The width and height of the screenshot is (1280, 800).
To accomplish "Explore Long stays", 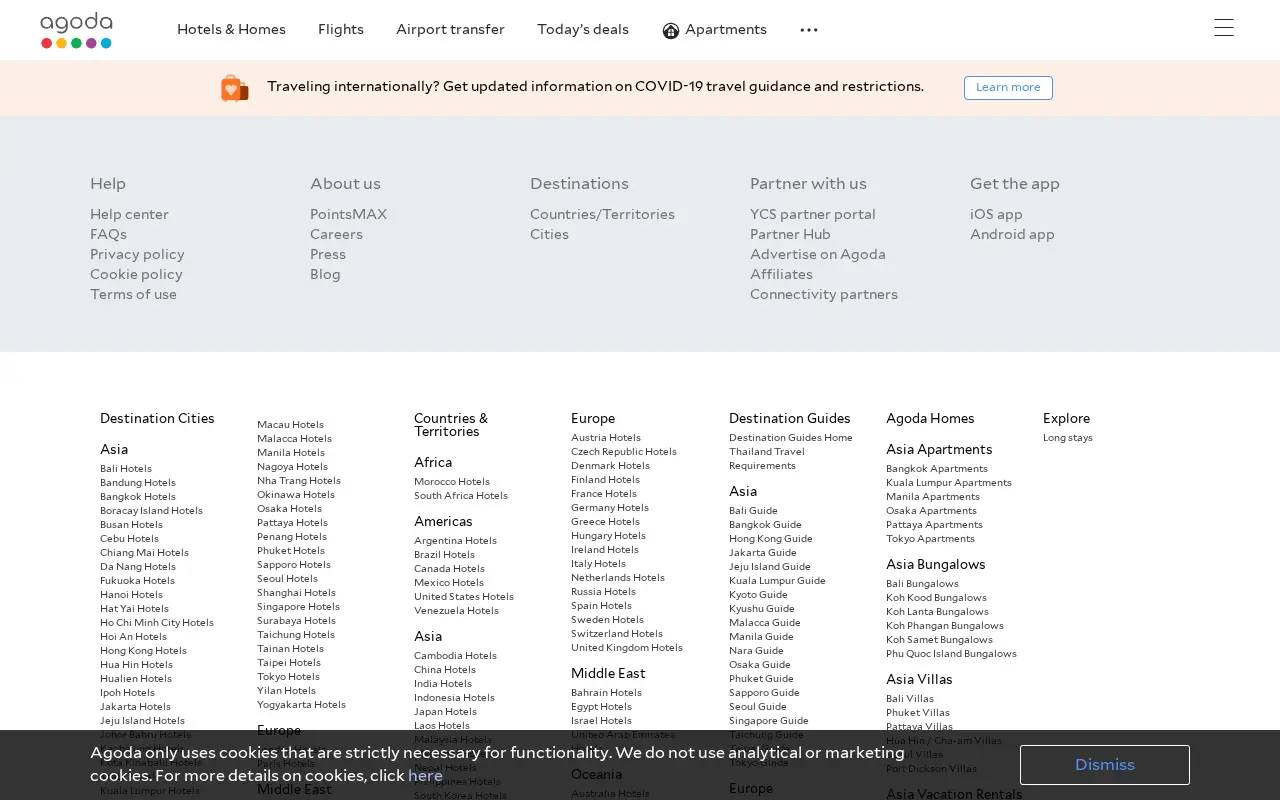I will (x=1068, y=437).
